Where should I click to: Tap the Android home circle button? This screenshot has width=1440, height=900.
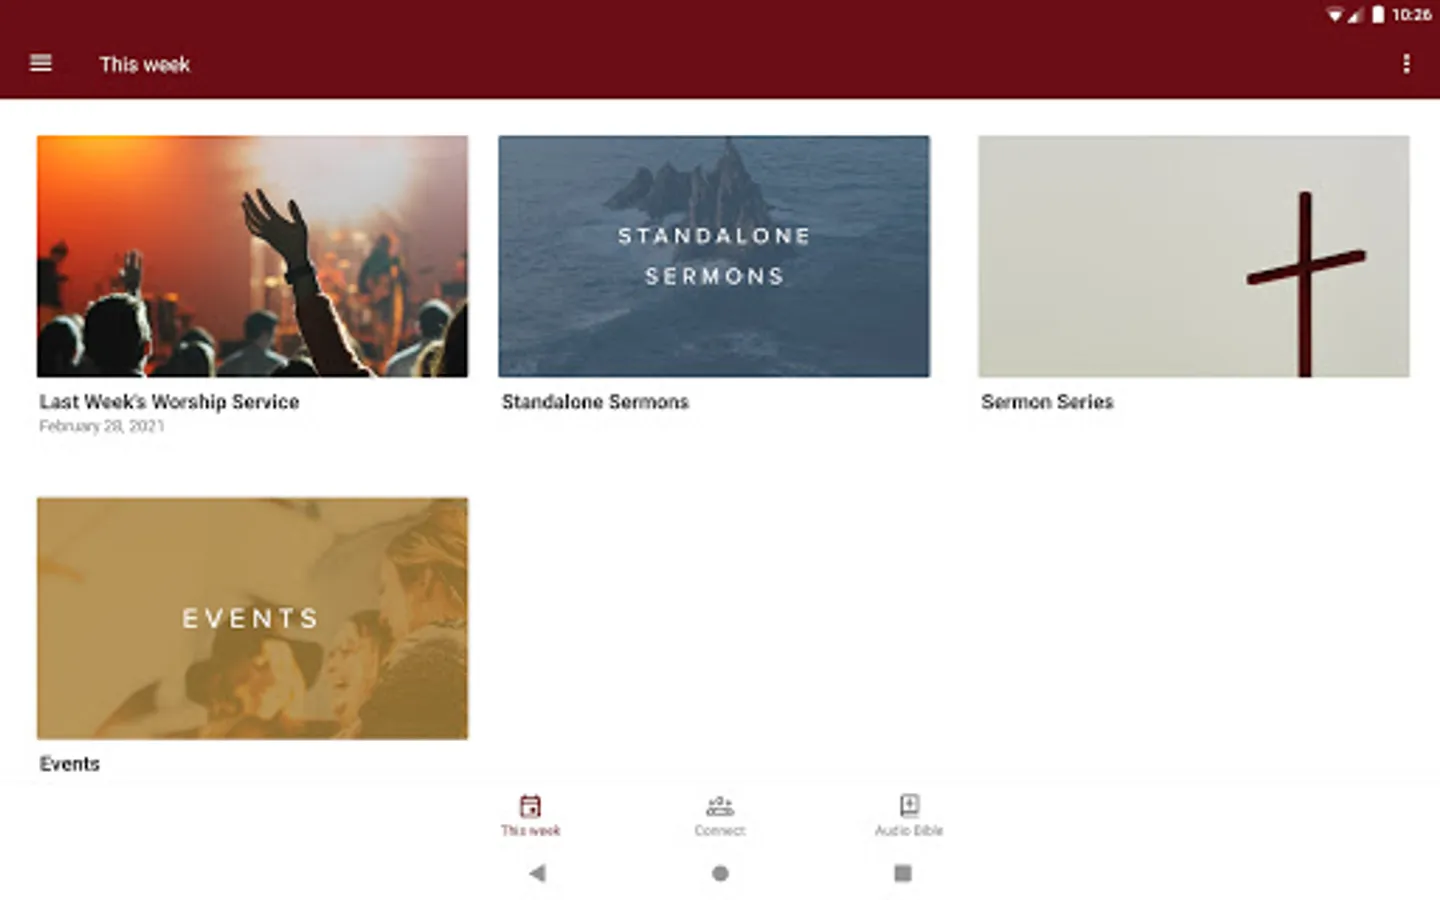tap(720, 873)
